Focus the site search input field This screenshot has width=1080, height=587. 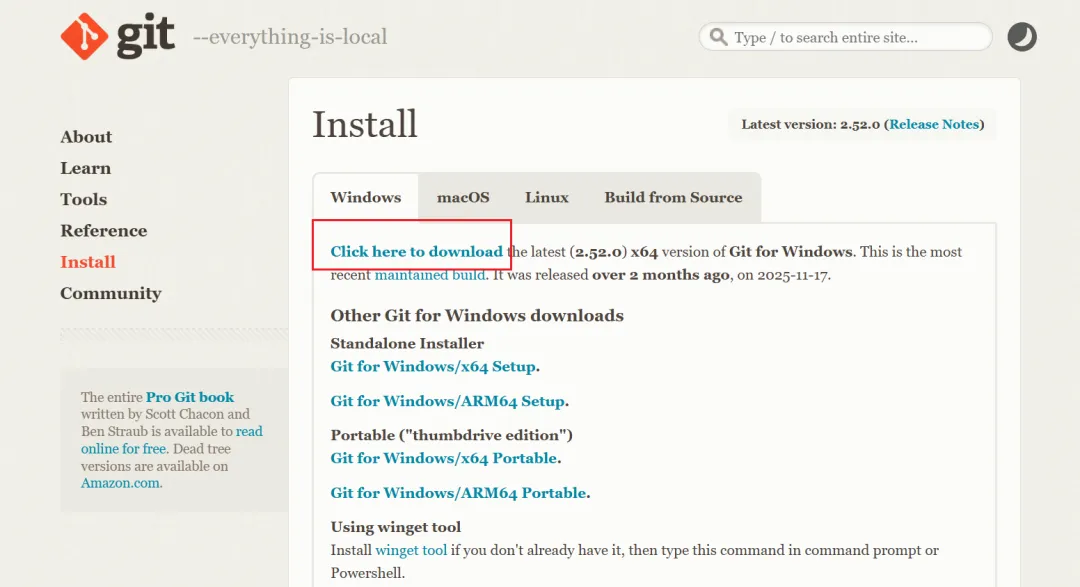pyautogui.click(x=845, y=37)
